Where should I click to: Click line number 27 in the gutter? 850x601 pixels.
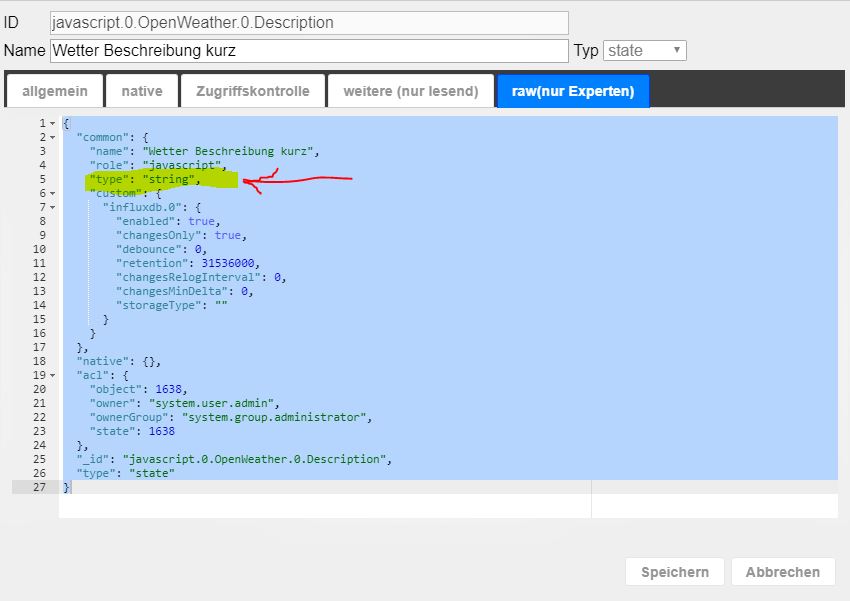tap(39, 487)
